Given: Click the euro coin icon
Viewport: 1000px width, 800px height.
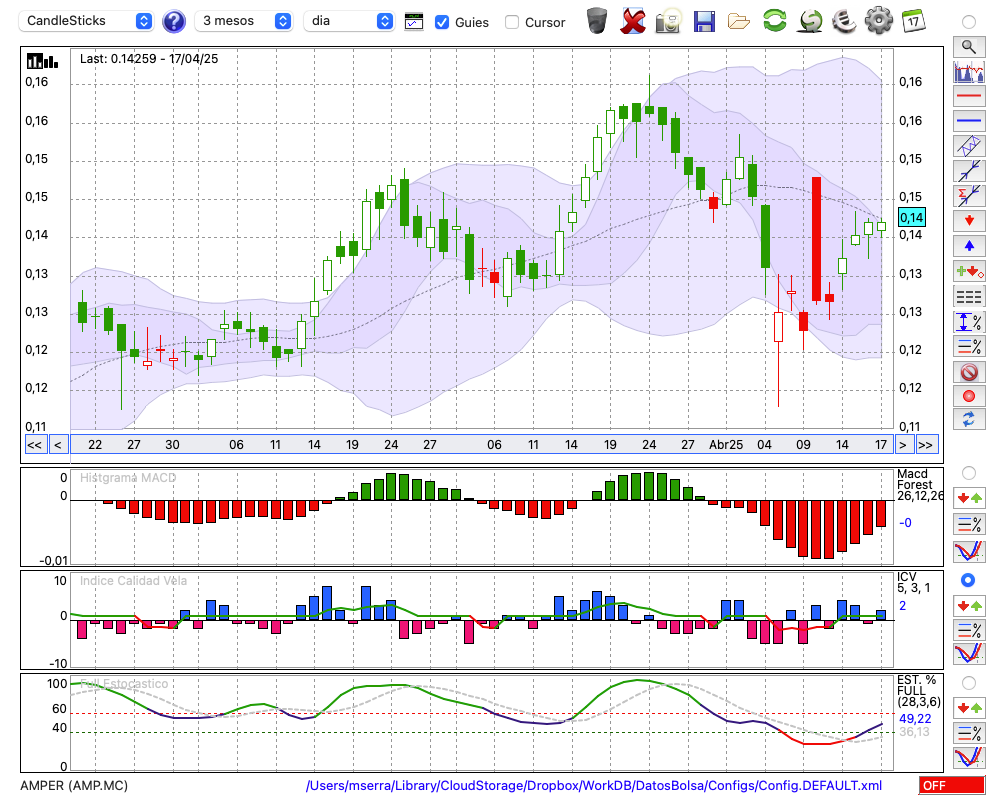Looking at the screenshot, I should (x=844, y=21).
